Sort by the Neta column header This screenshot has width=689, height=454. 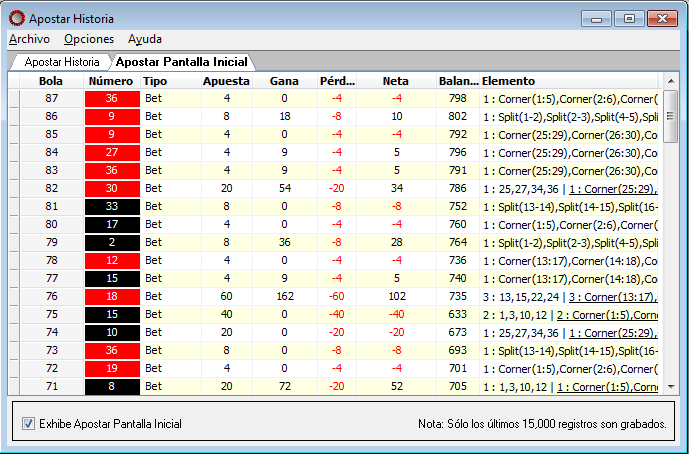tap(396, 81)
